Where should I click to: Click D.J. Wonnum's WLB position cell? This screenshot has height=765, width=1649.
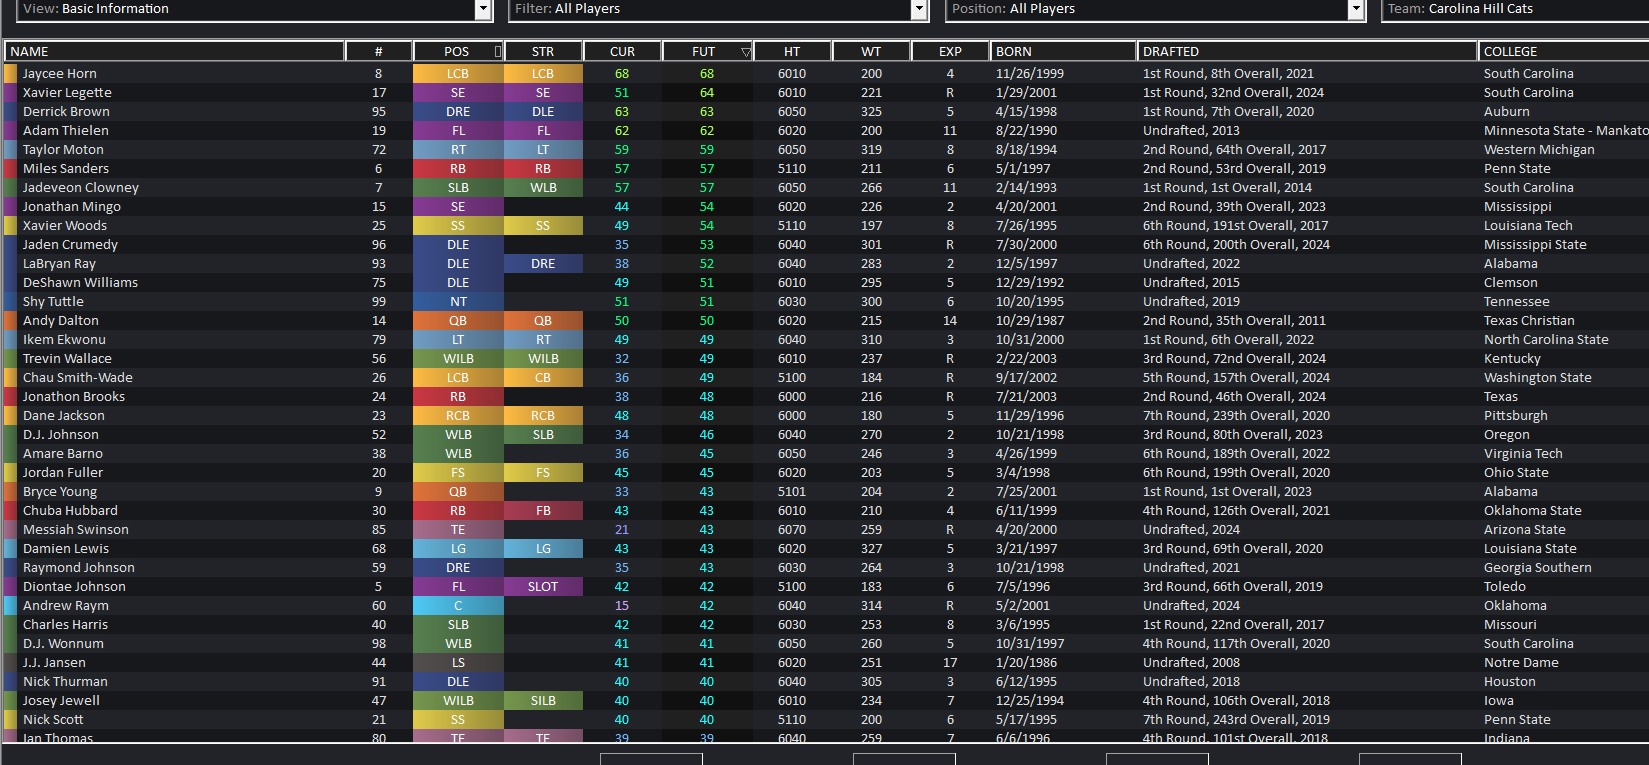(458, 643)
